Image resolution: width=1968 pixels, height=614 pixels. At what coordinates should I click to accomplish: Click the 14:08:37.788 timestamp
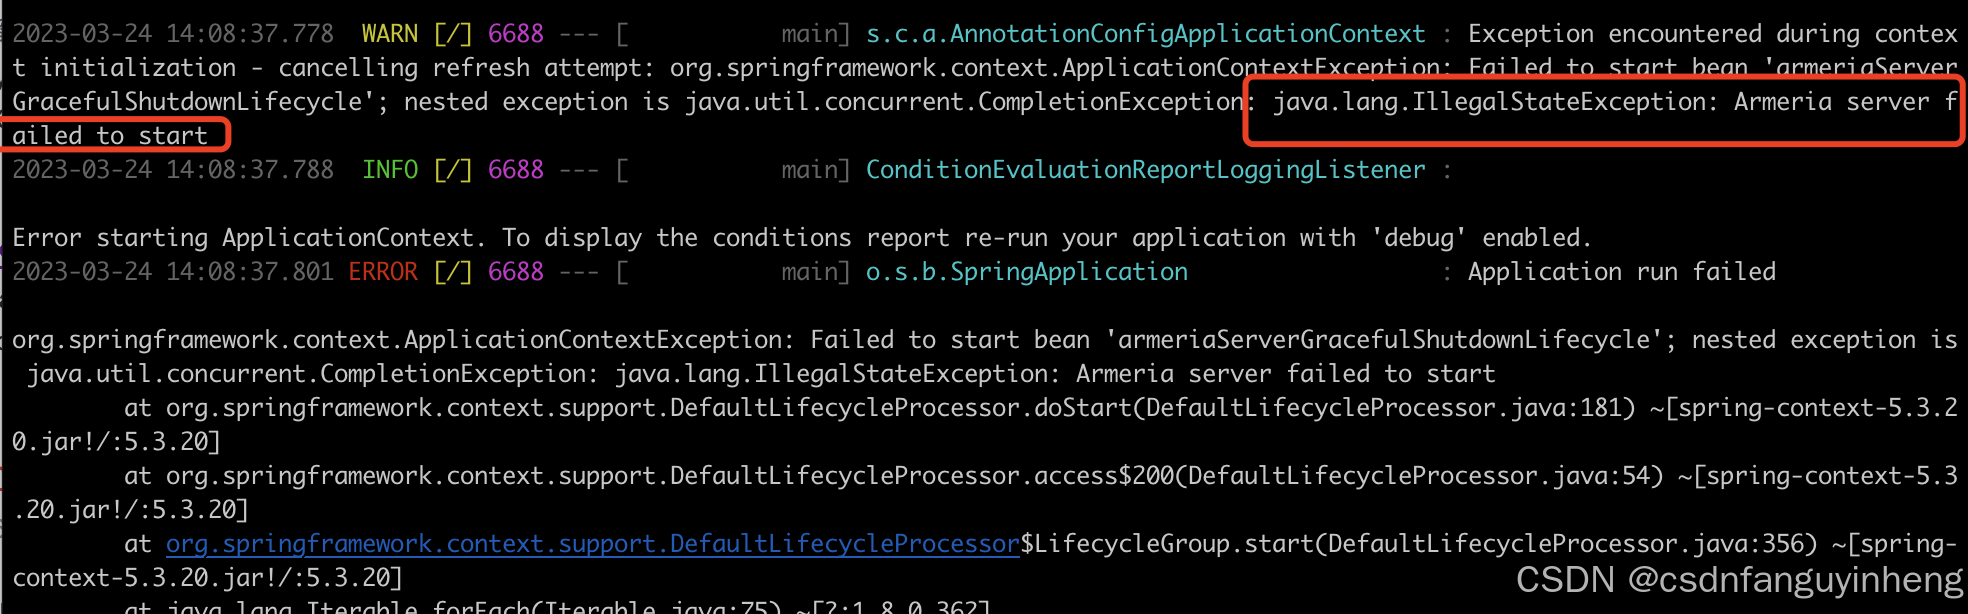tap(250, 170)
